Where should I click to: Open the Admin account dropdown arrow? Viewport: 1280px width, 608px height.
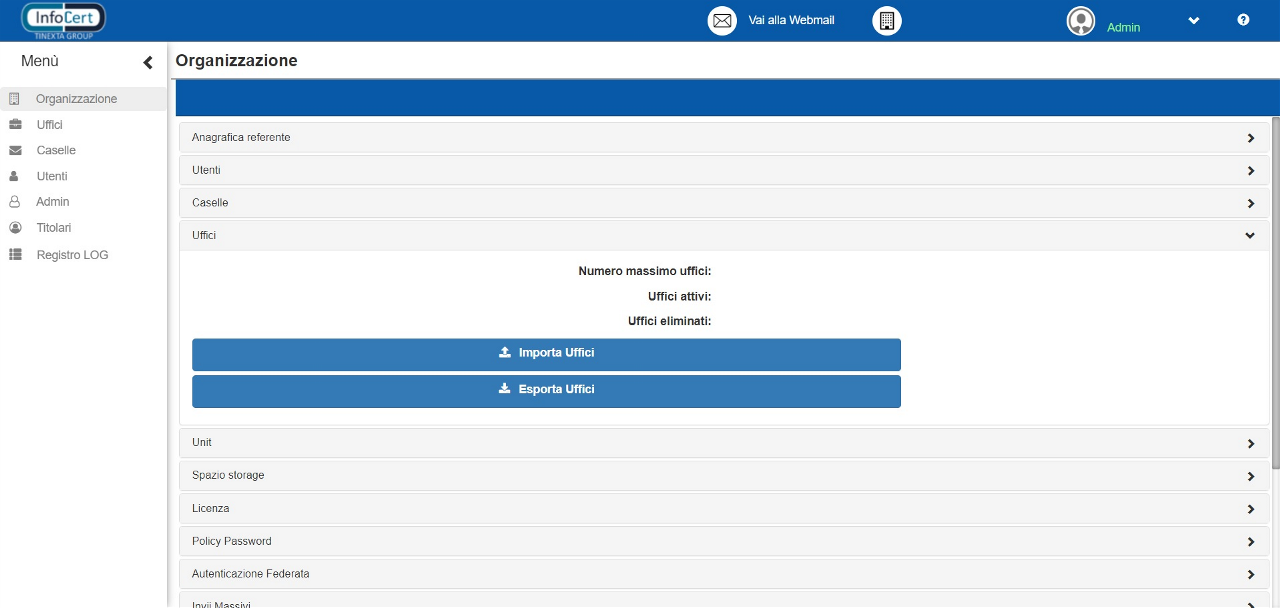[x=1193, y=21]
